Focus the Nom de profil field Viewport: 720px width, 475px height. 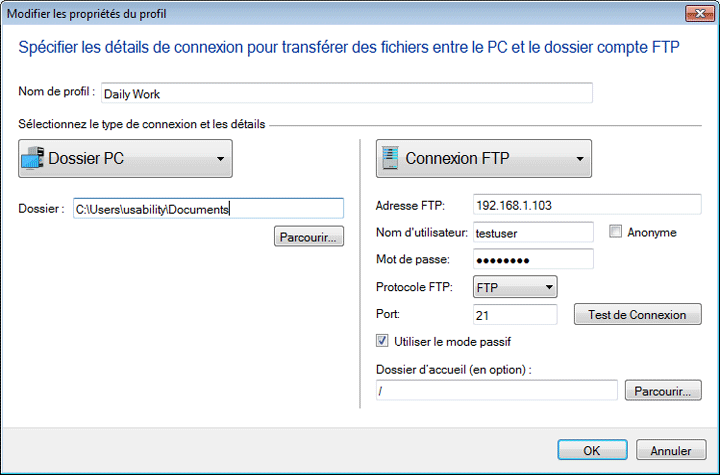coord(346,93)
